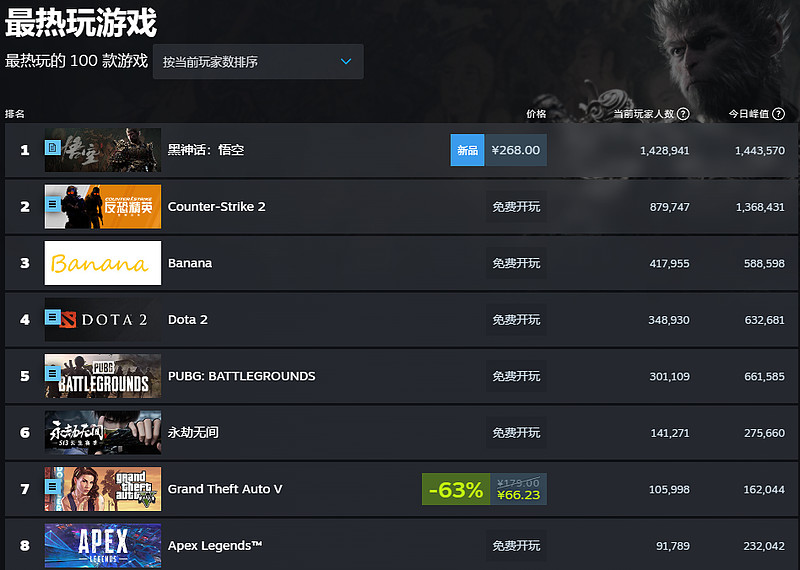Click the list badge icon on Dota 2 thumbnail
Viewport: 800px width, 570px height.
click(53, 317)
